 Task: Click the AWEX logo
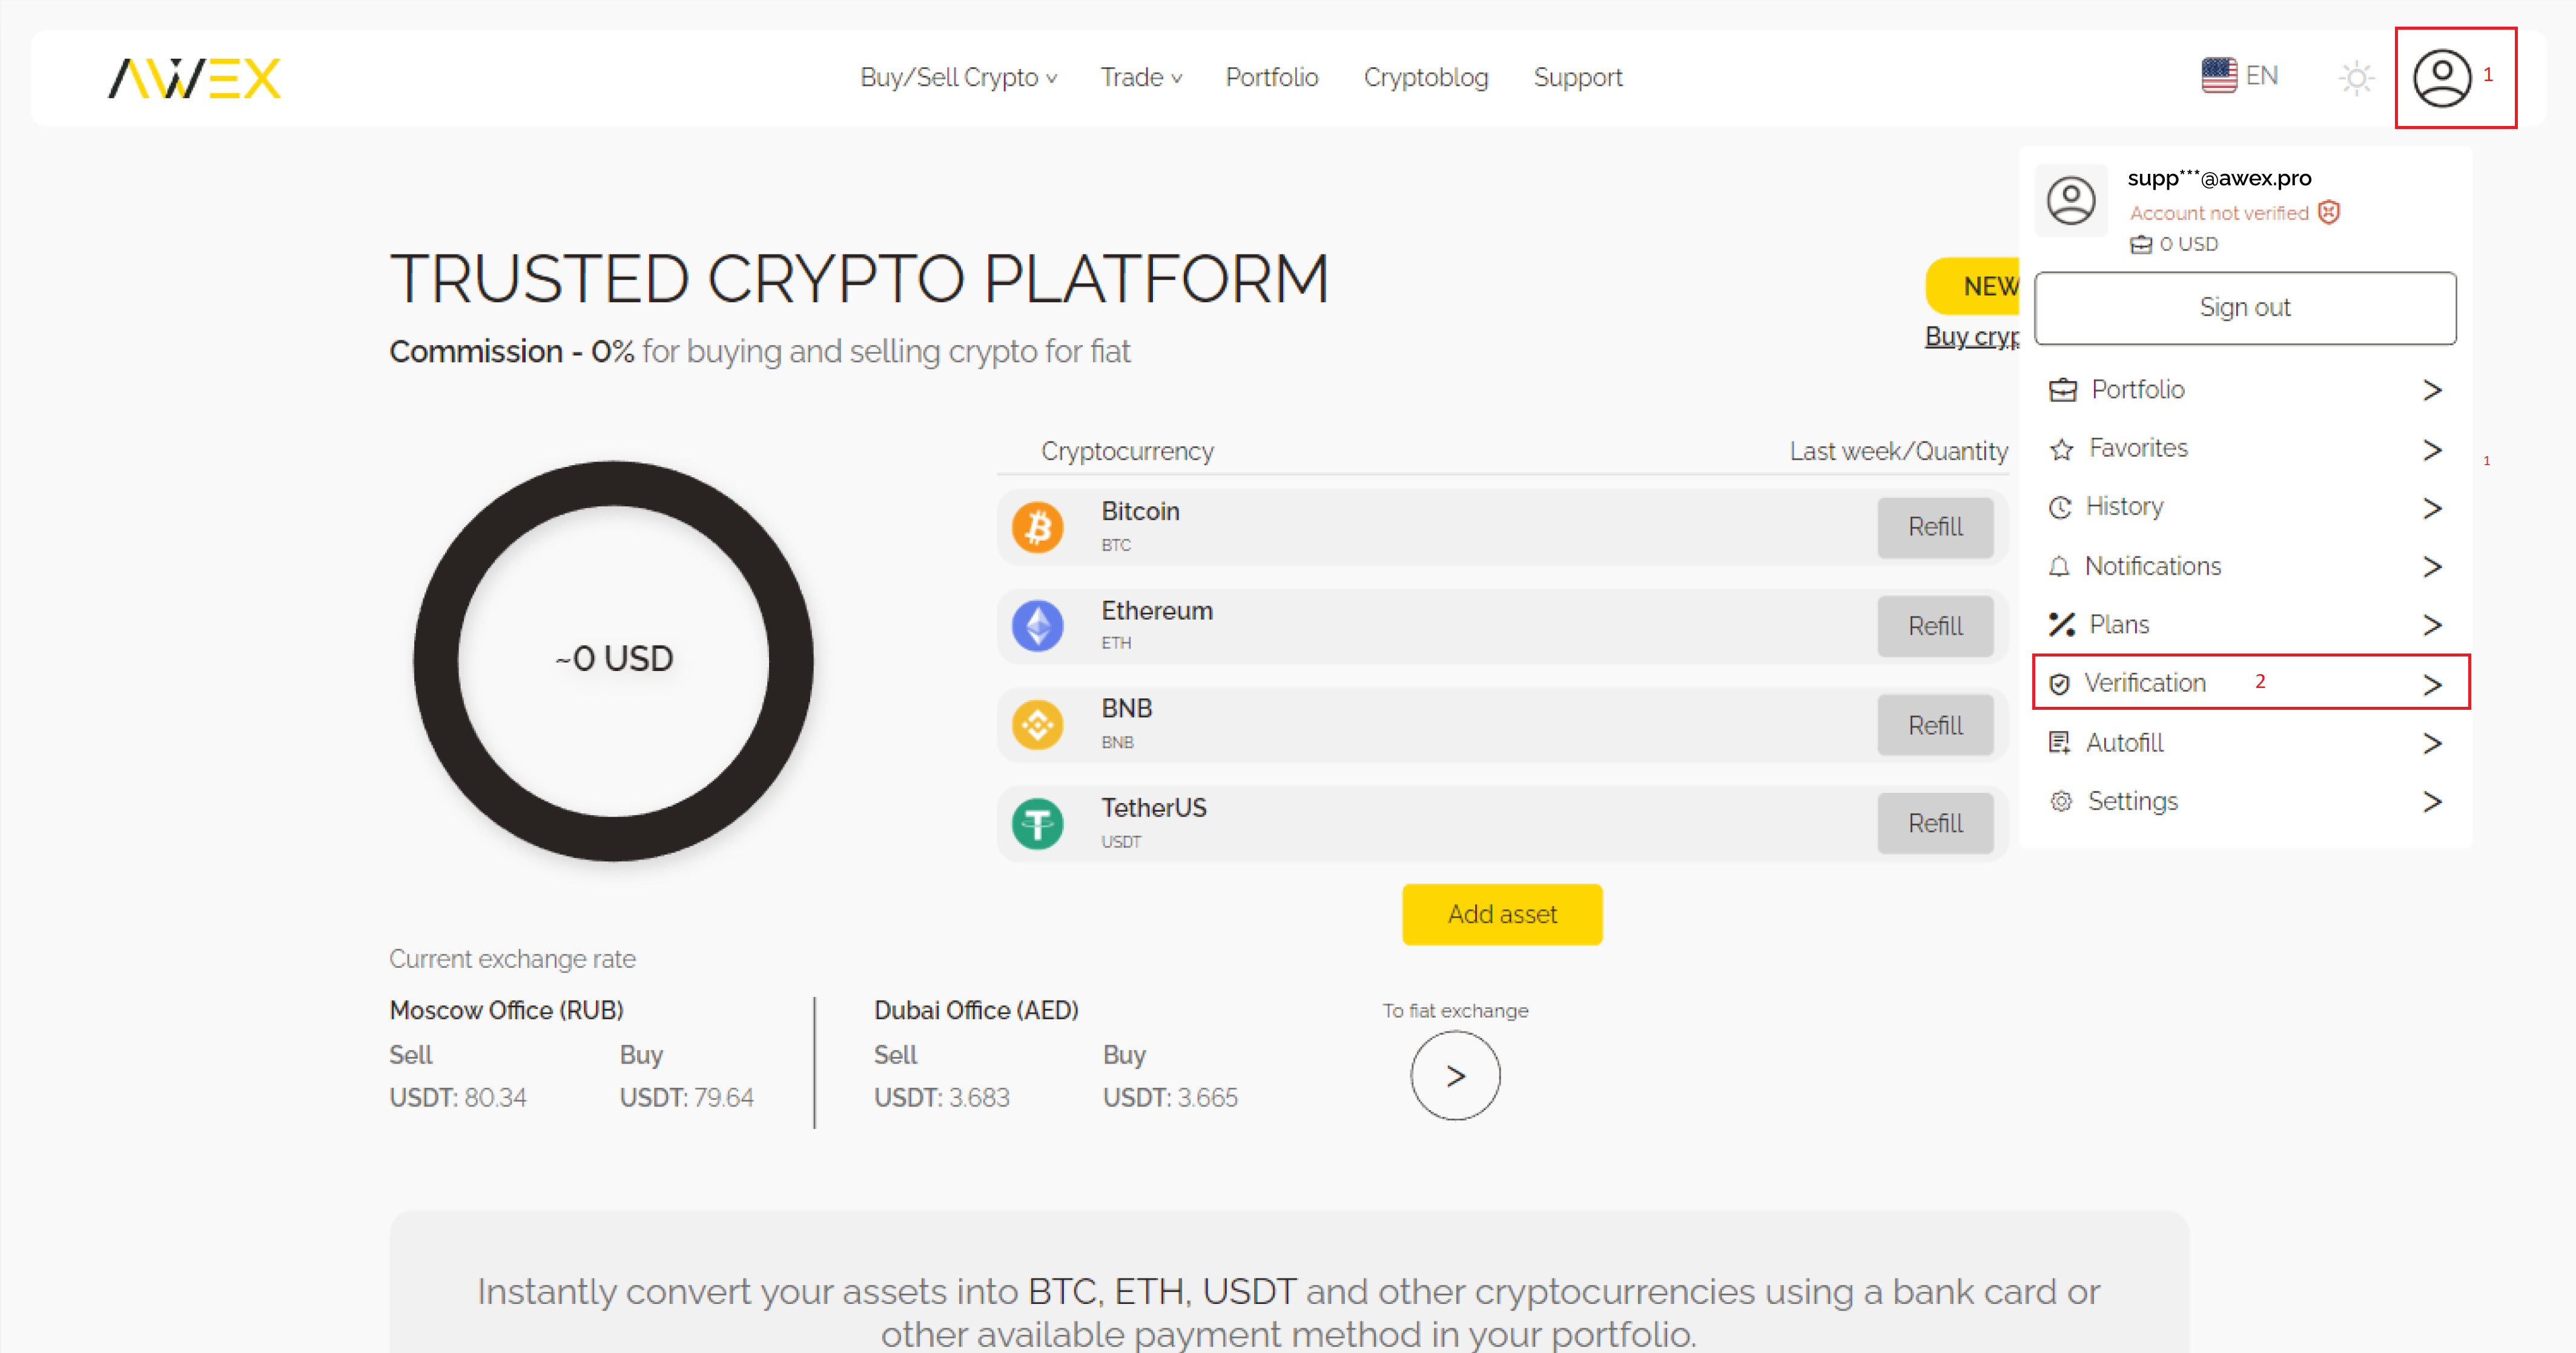(194, 78)
